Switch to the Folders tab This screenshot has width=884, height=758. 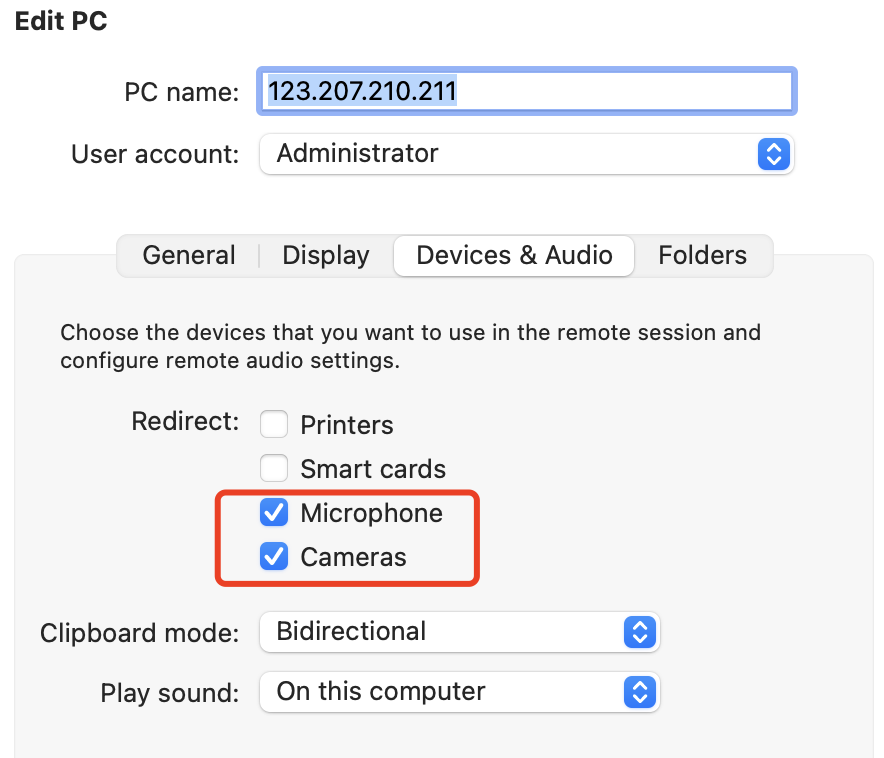pos(702,255)
